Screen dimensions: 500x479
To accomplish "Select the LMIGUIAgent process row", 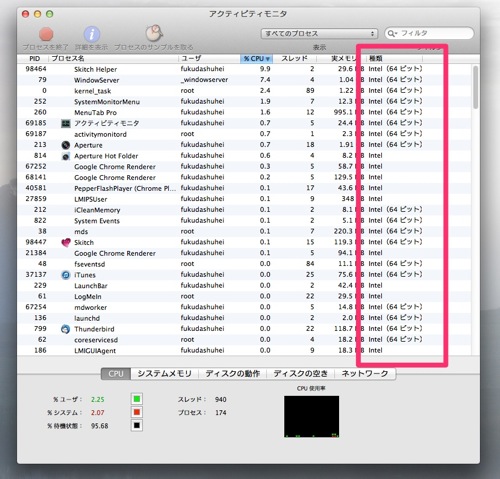I will (244, 350).
